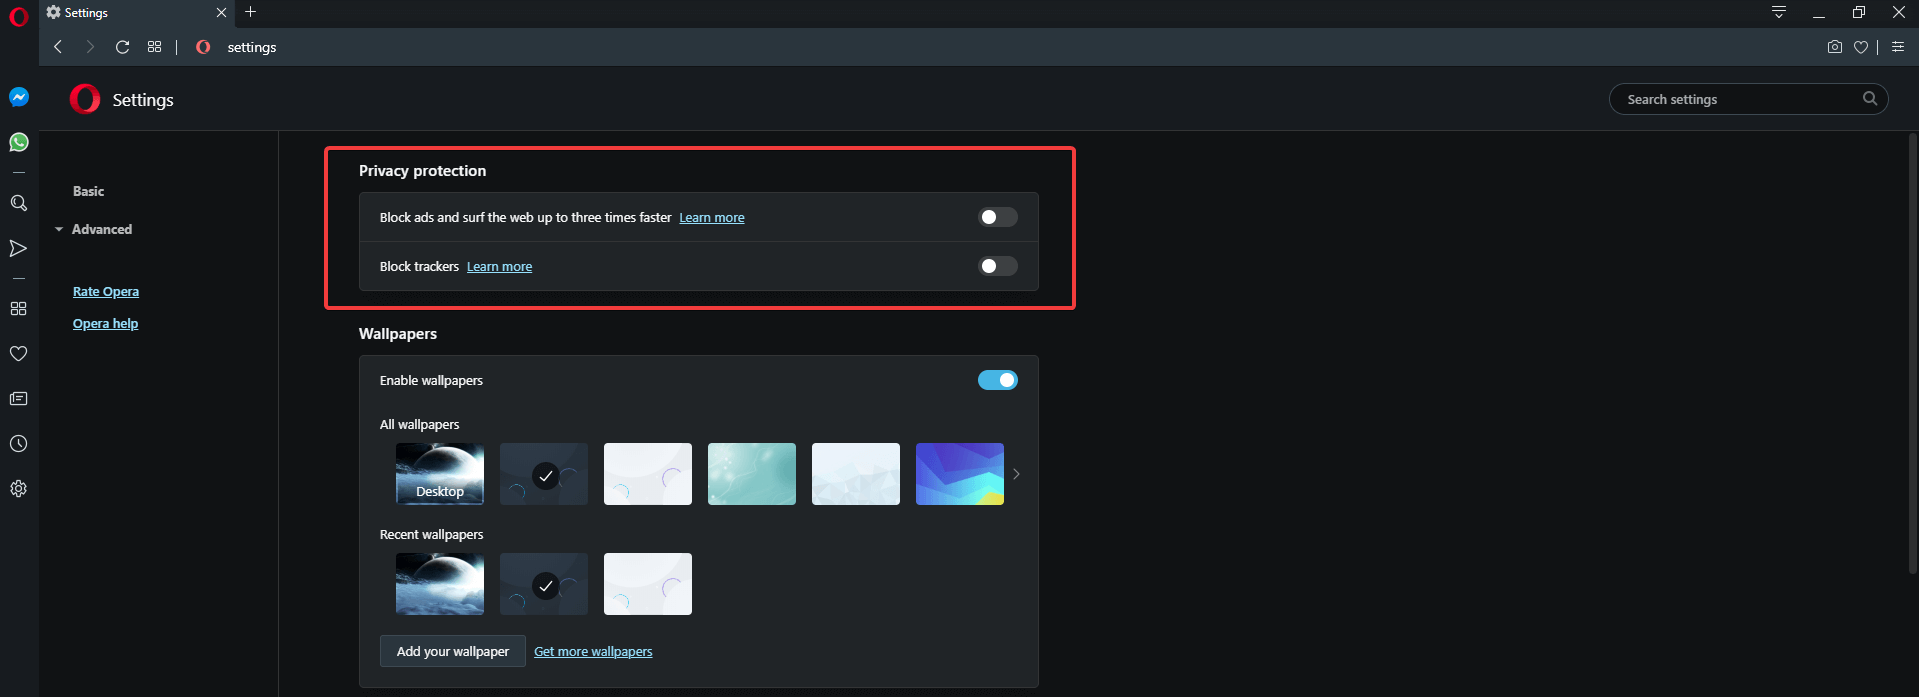This screenshot has height=697, width=1919.
Task: Select moon wallpaper in Recent wallpapers
Action: (440, 584)
